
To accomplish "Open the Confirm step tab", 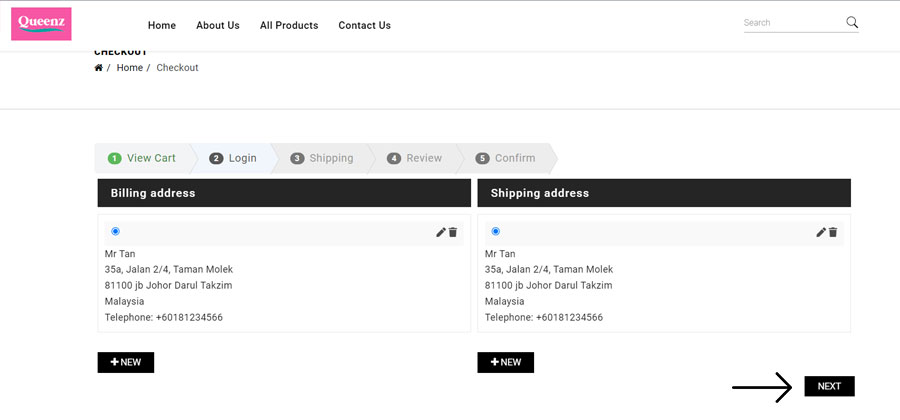I will (505, 158).
